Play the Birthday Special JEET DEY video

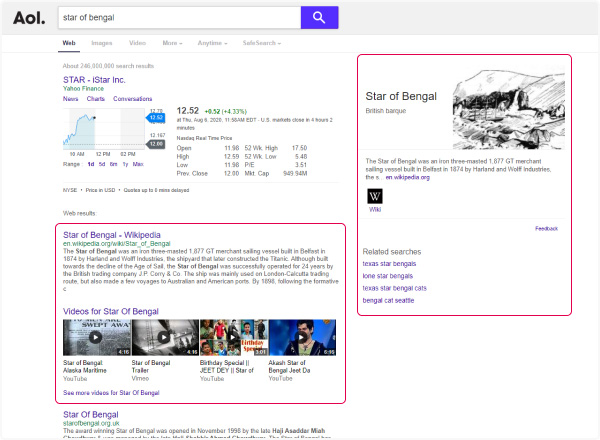[233, 337]
